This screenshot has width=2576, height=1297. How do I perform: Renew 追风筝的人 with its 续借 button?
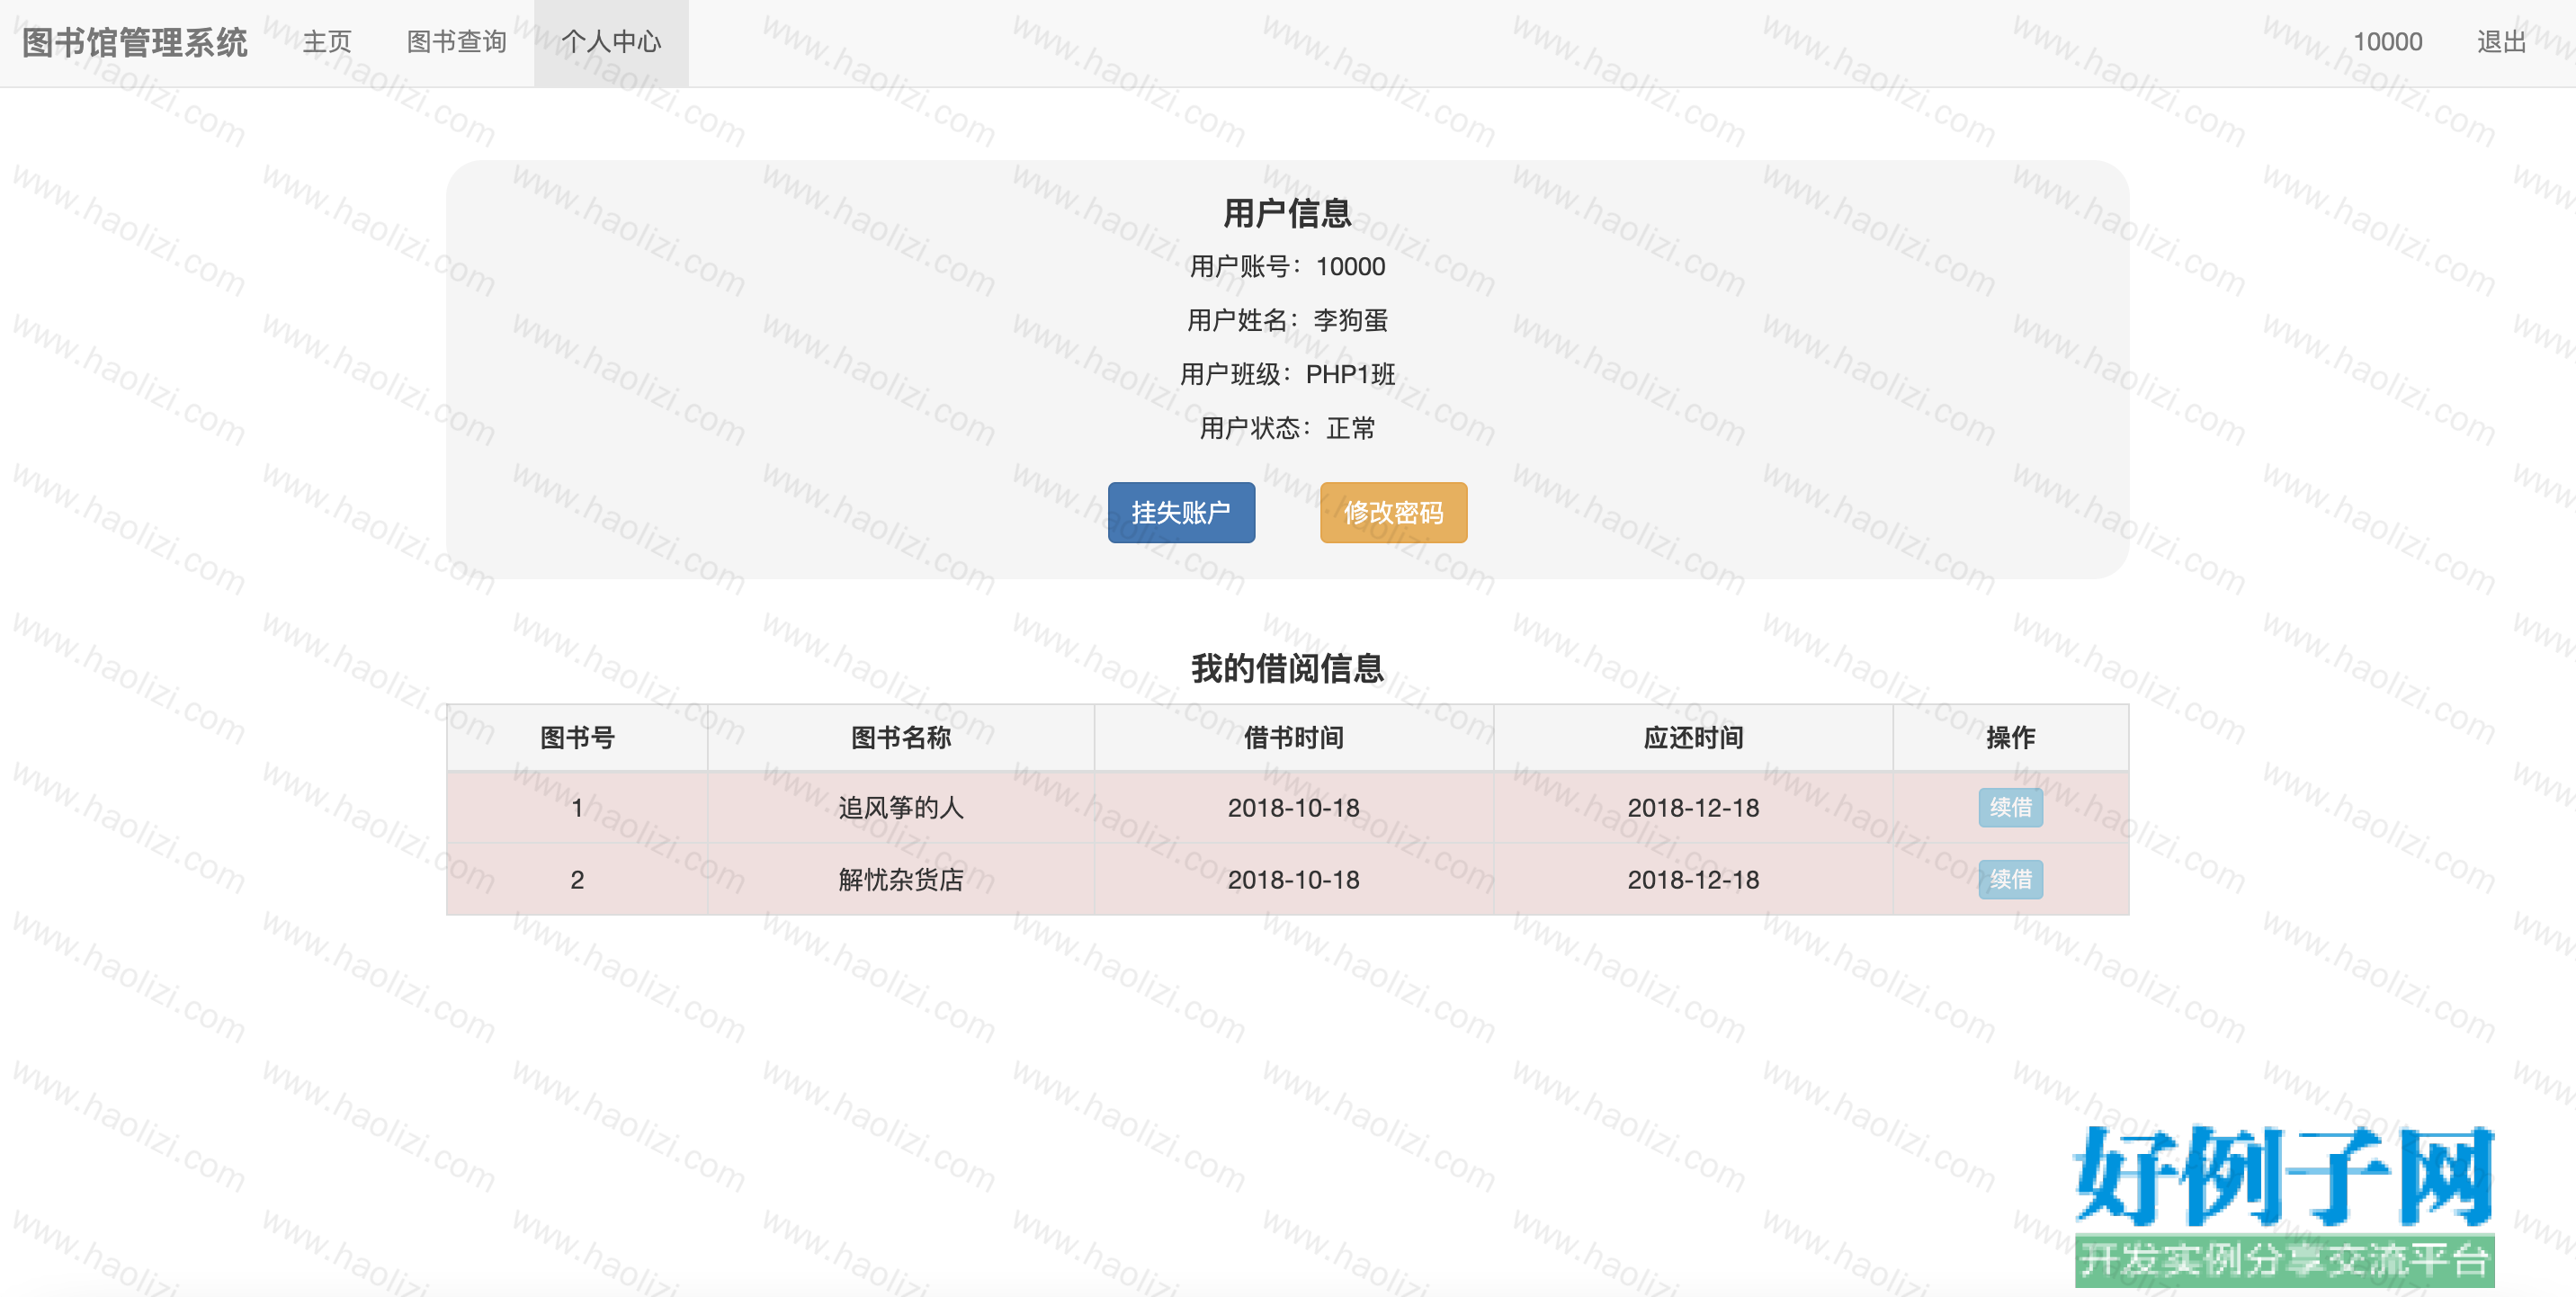[2010, 807]
